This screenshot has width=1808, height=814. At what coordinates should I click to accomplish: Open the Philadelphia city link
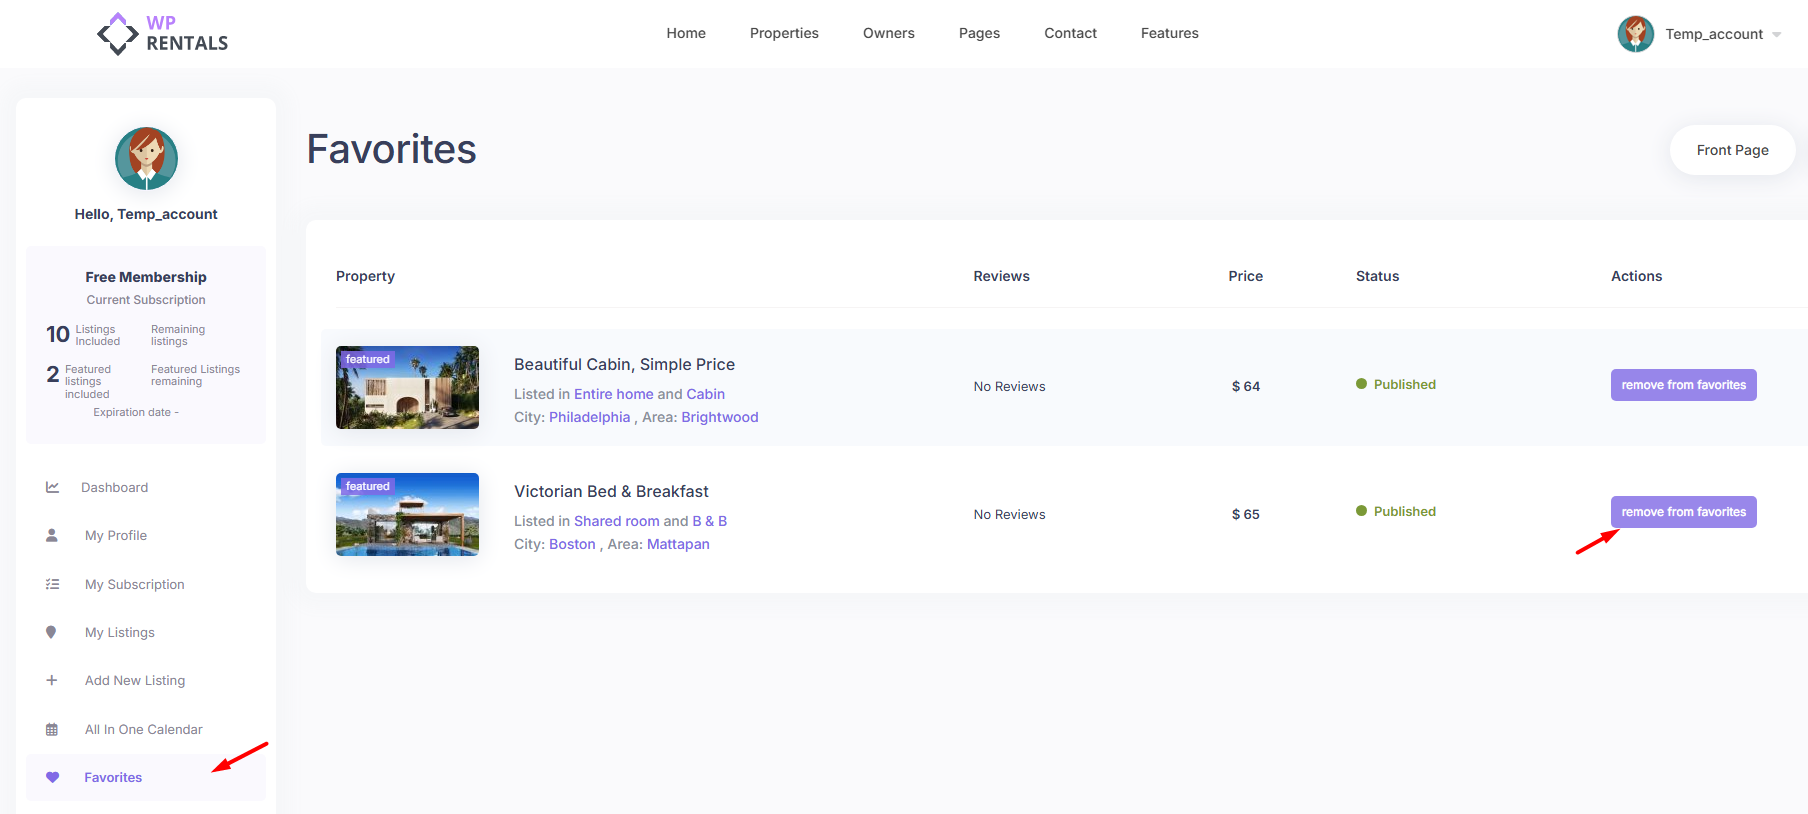[x=589, y=417]
